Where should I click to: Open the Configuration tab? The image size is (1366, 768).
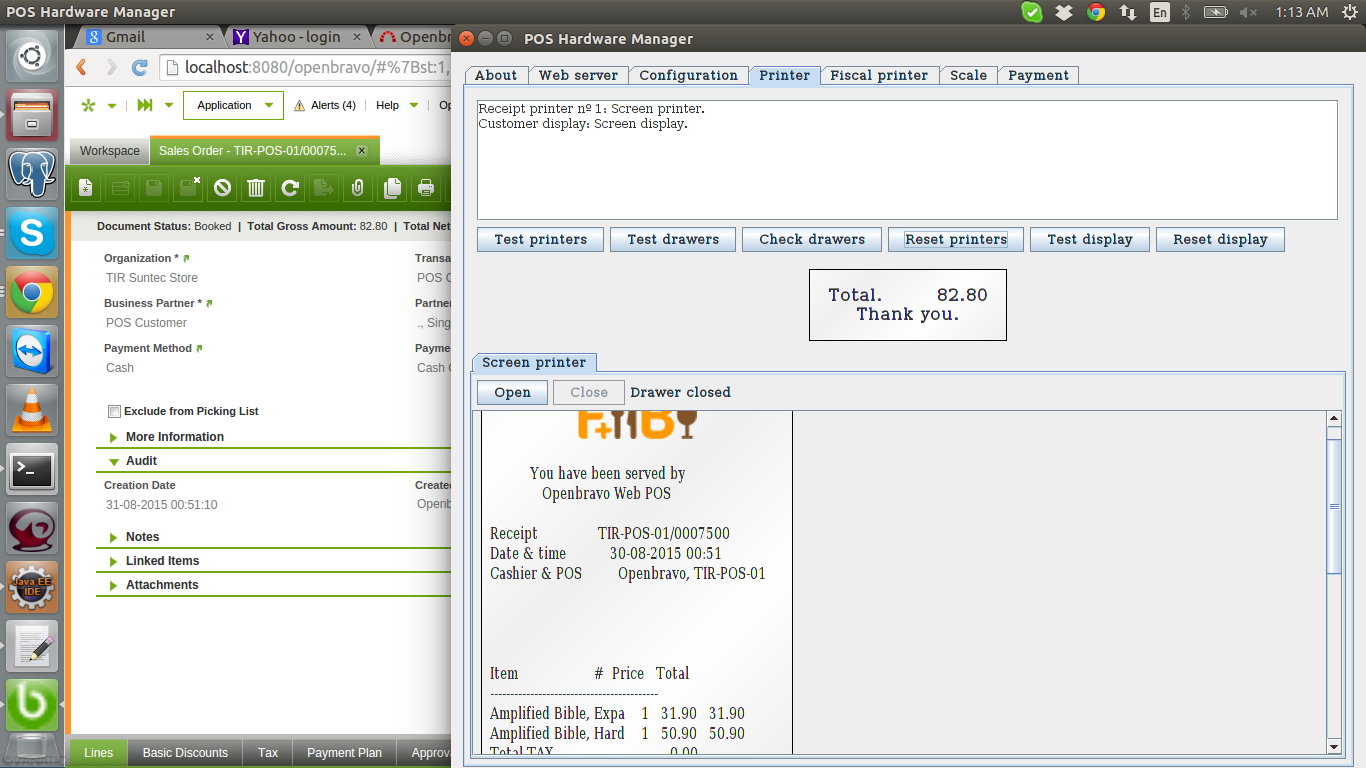688,75
